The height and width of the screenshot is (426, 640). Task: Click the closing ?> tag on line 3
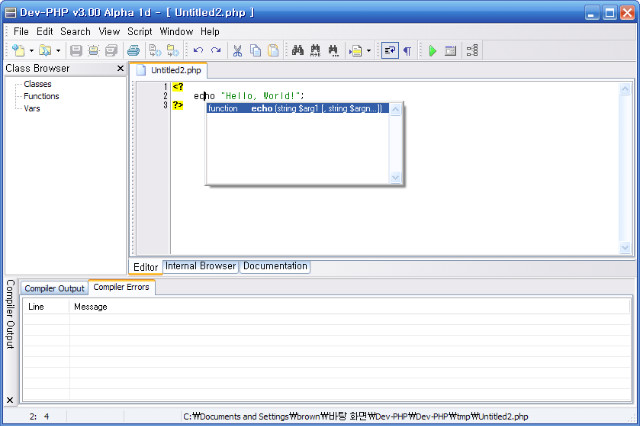[x=178, y=105]
